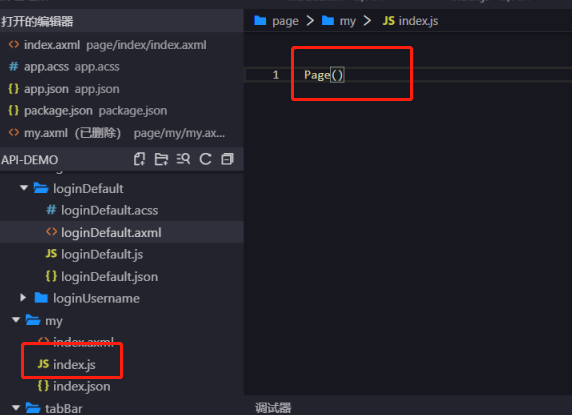Open loginDefault.json file
The width and height of the screenshot is (572, 415).
(109, 276)
